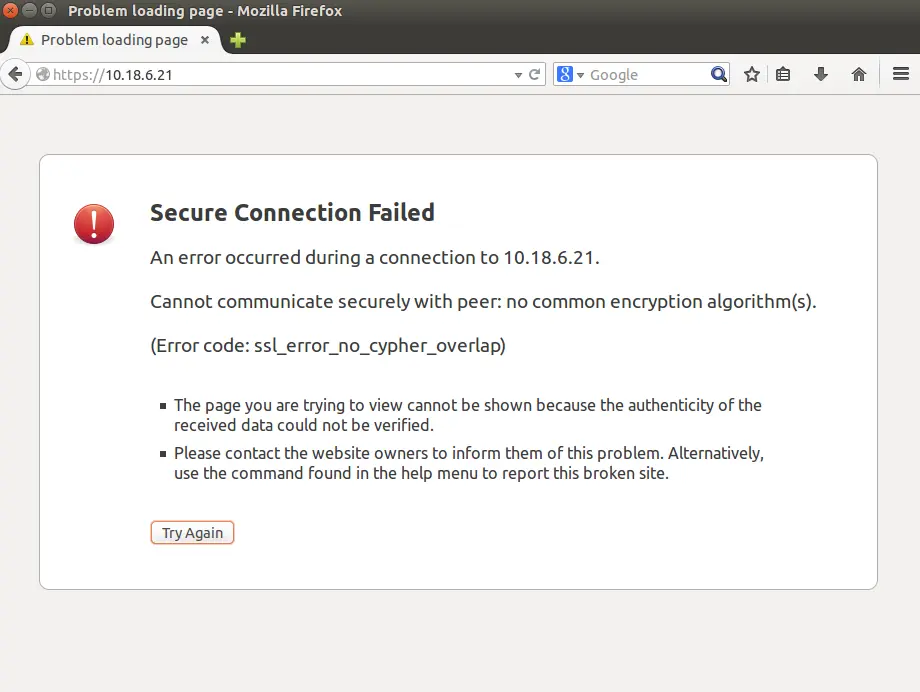Click the Try Again button
This screenshot has width=920, height=692.
click(x=192, y=533)
